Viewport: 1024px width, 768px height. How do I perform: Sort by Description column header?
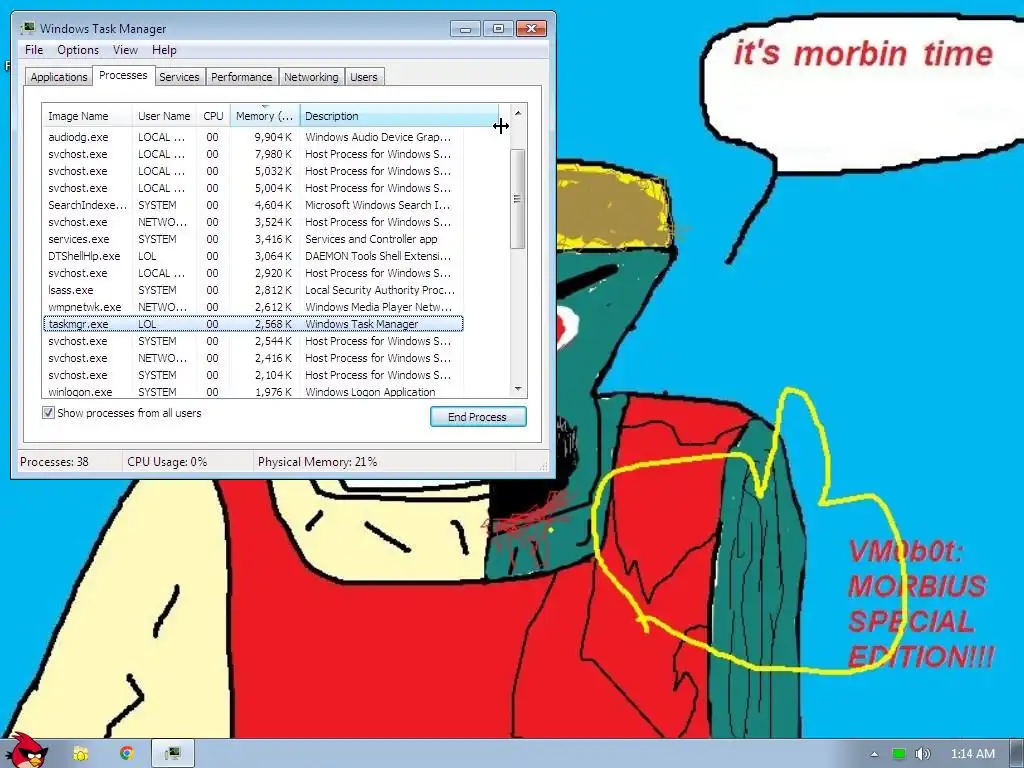[399, 116]
